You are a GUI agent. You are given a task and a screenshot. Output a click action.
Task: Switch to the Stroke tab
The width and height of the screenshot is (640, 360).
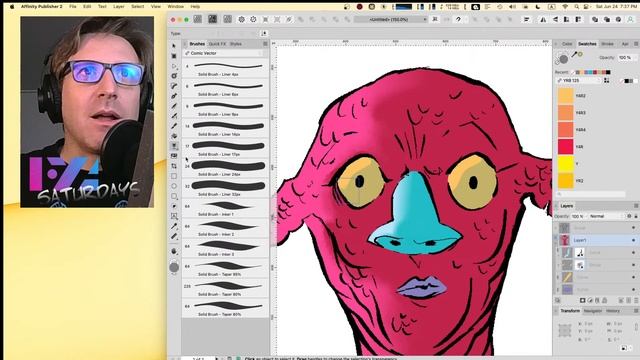[607, 44]
